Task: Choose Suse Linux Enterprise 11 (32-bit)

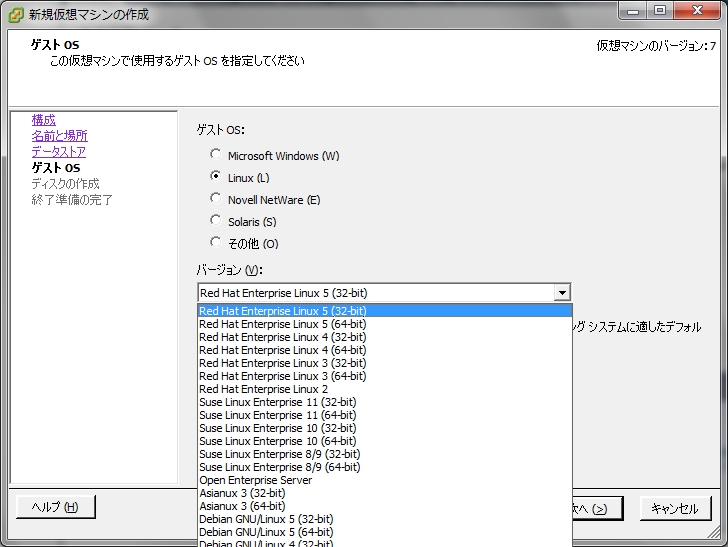Action: [x=385, y=402]
